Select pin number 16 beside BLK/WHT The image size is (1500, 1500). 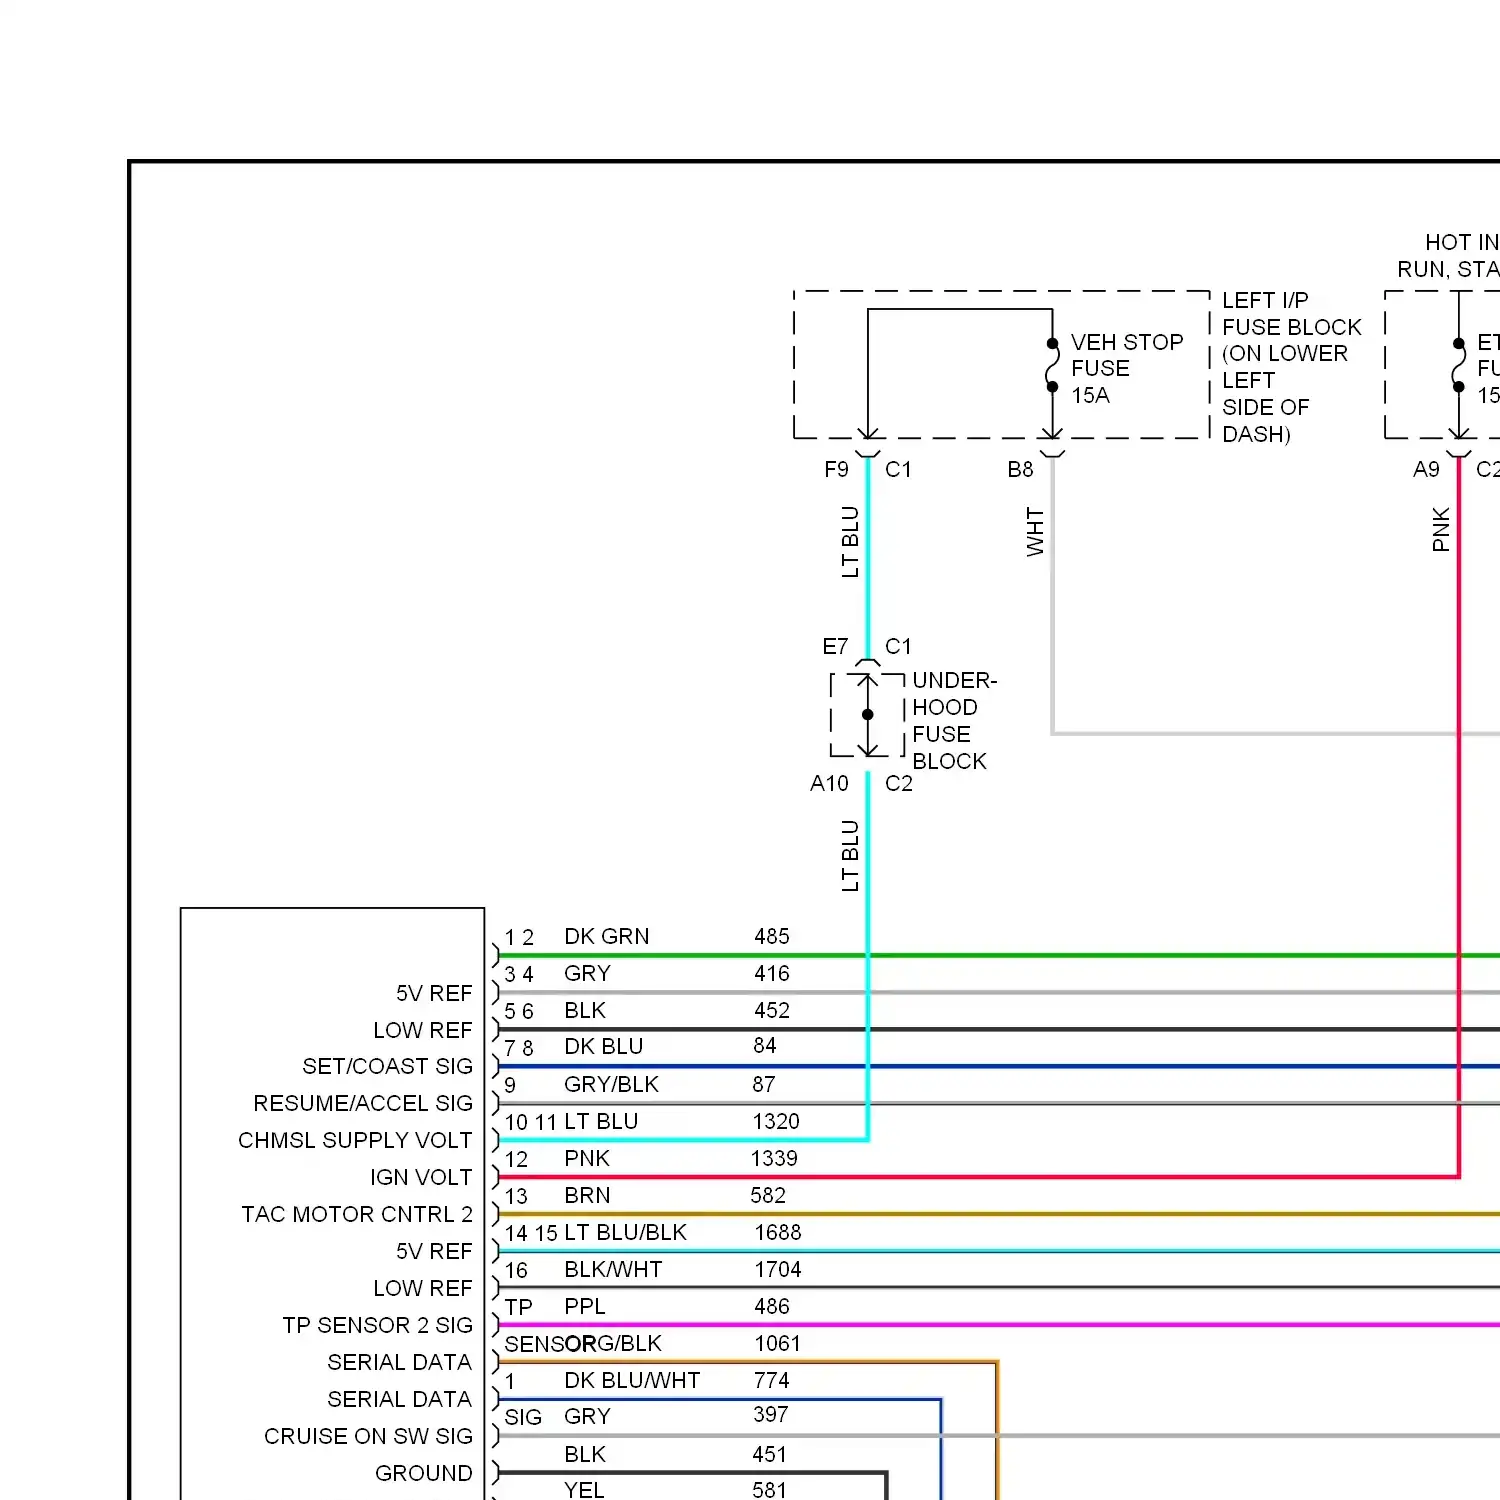pyautogui.click(x=516, y=1270)
